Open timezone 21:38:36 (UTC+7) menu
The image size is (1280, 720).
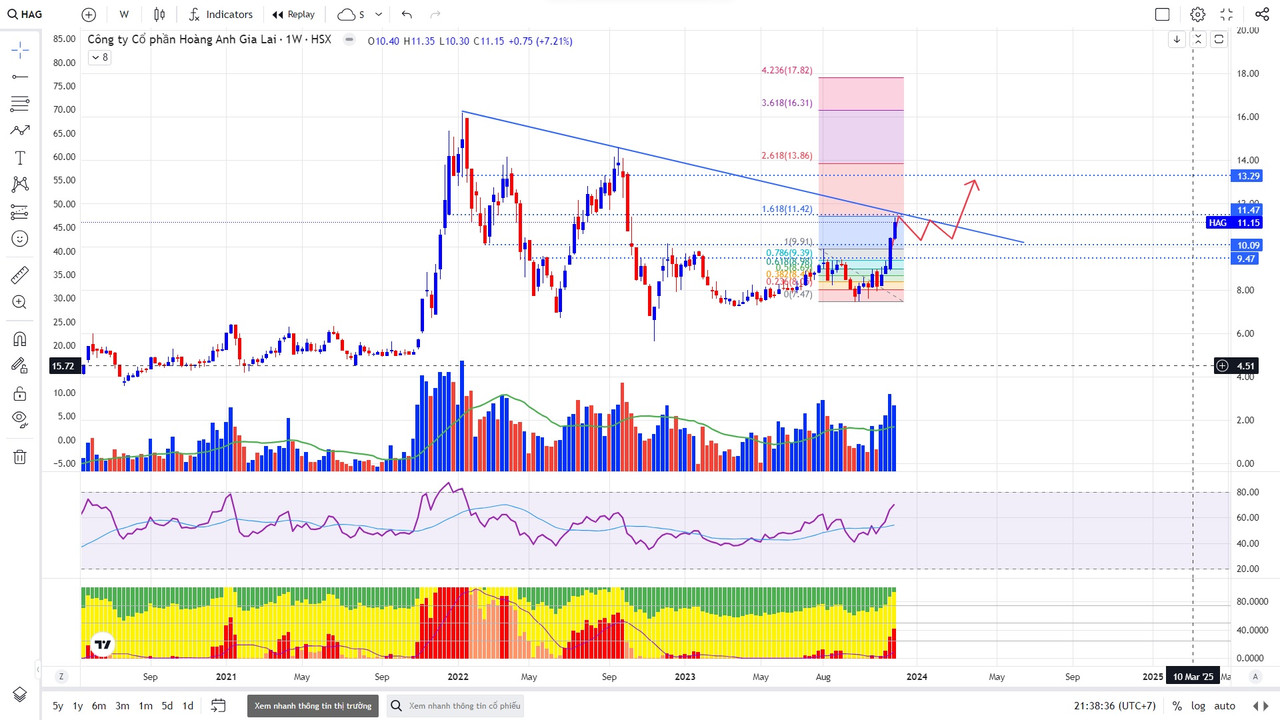pyautogui.click(x=1115, y=706)
